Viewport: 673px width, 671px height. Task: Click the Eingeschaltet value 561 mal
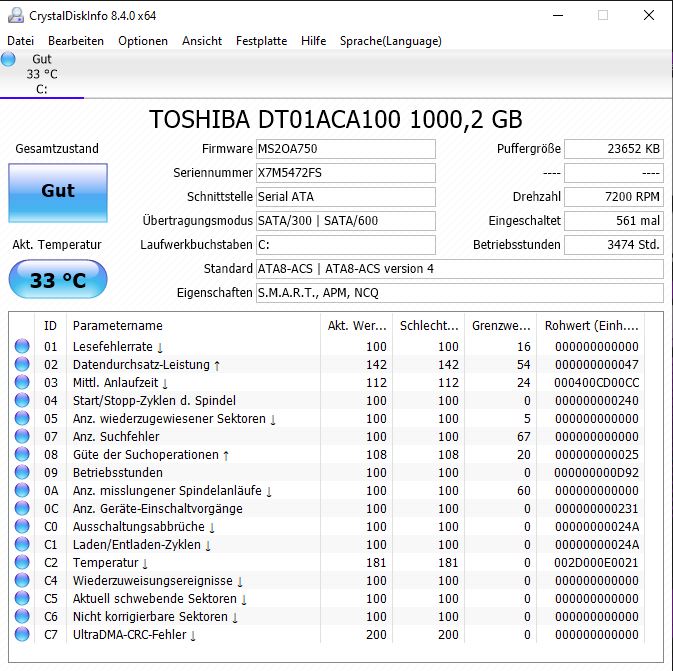click(614, 221)
